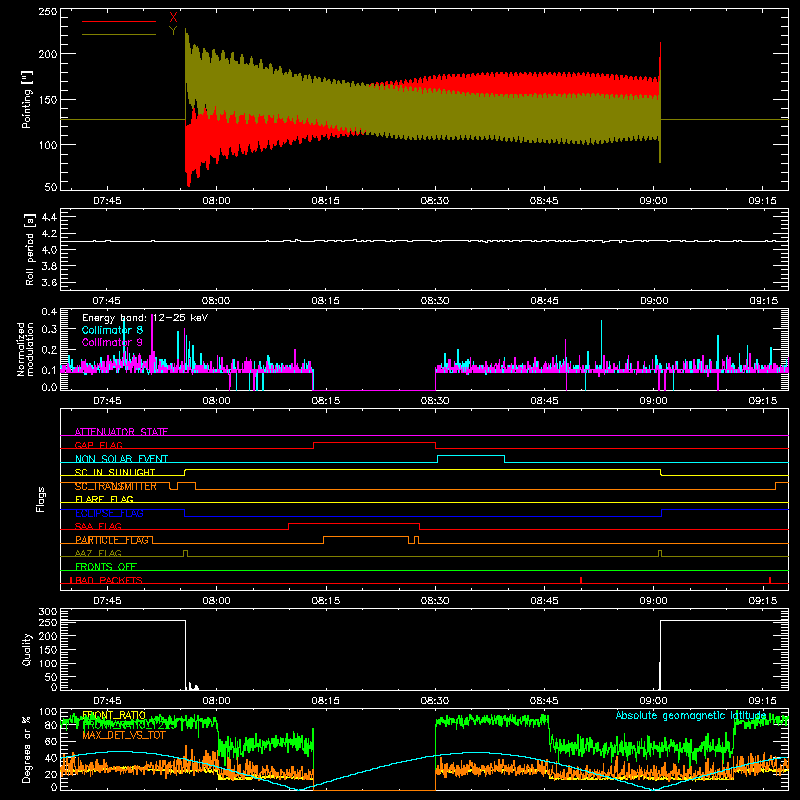Screen dimensions: 800x800
Task: Click the Normalized modulation axis title
Action: (x=25, y=349)
